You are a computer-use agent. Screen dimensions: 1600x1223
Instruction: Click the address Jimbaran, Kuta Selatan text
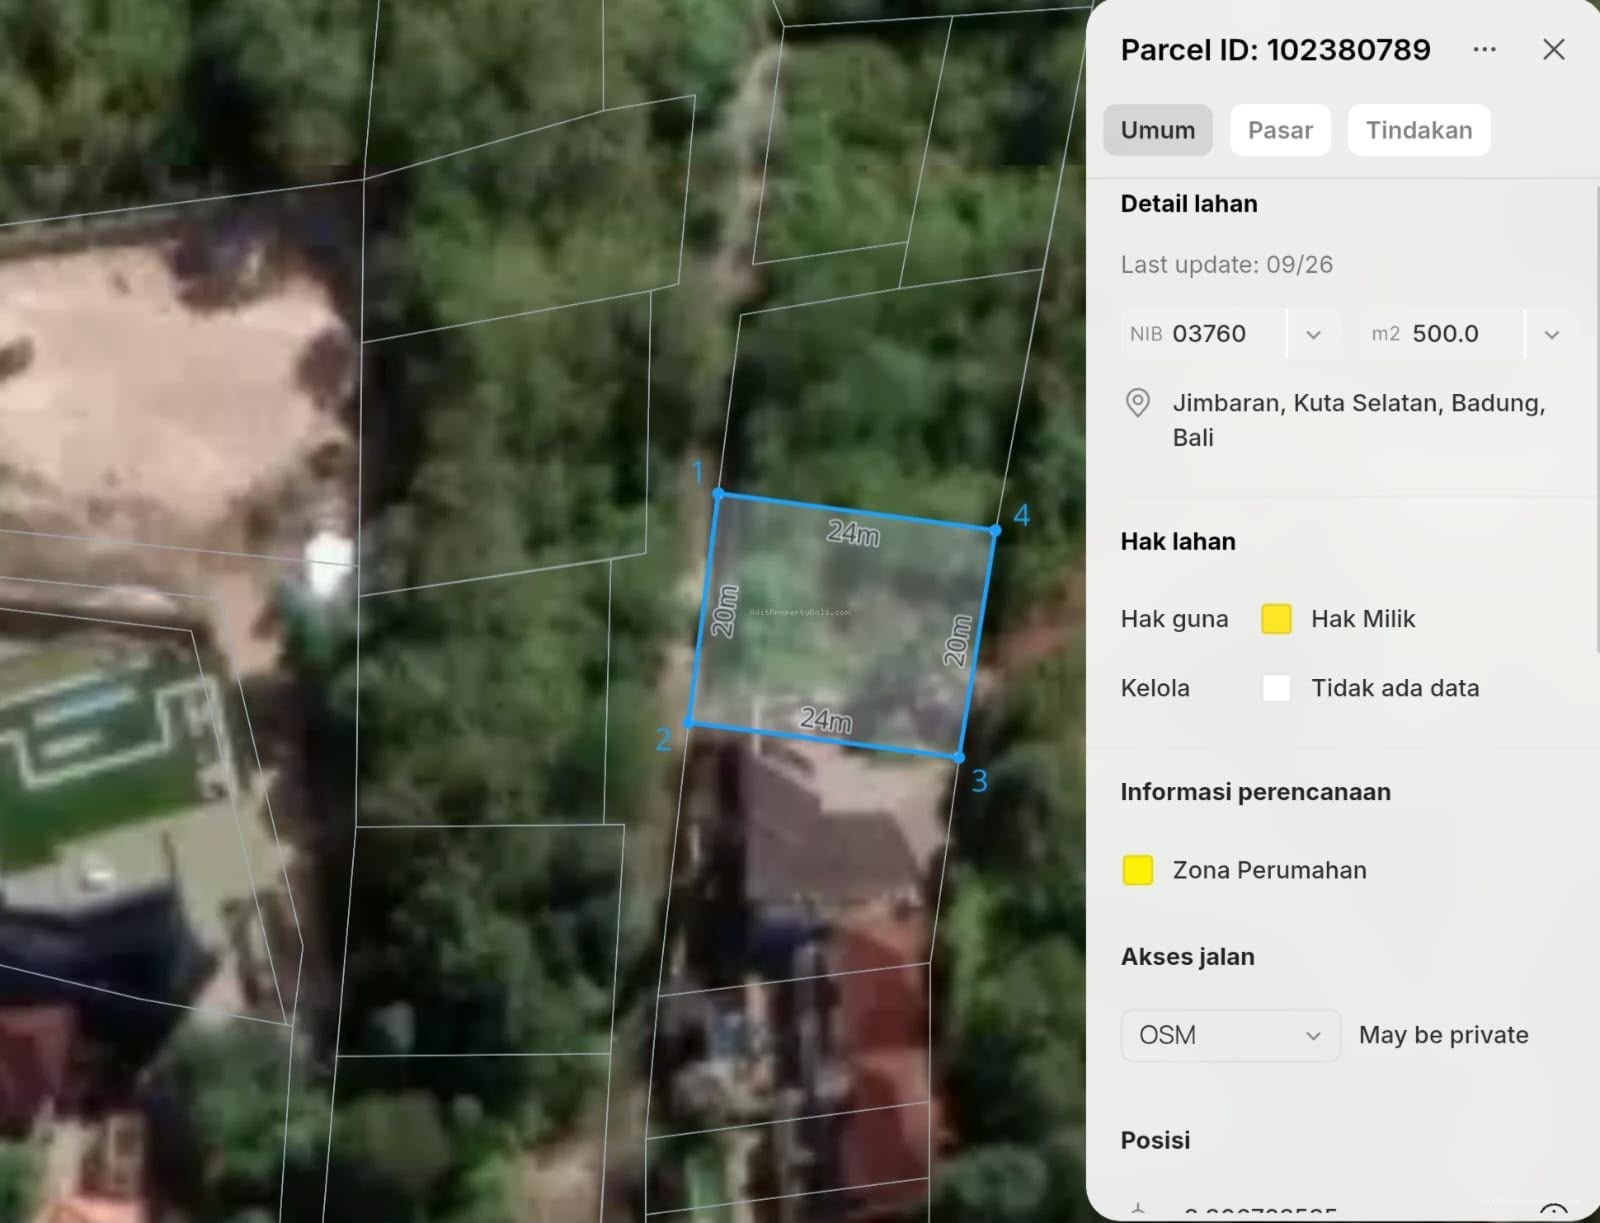point(1359,420)
